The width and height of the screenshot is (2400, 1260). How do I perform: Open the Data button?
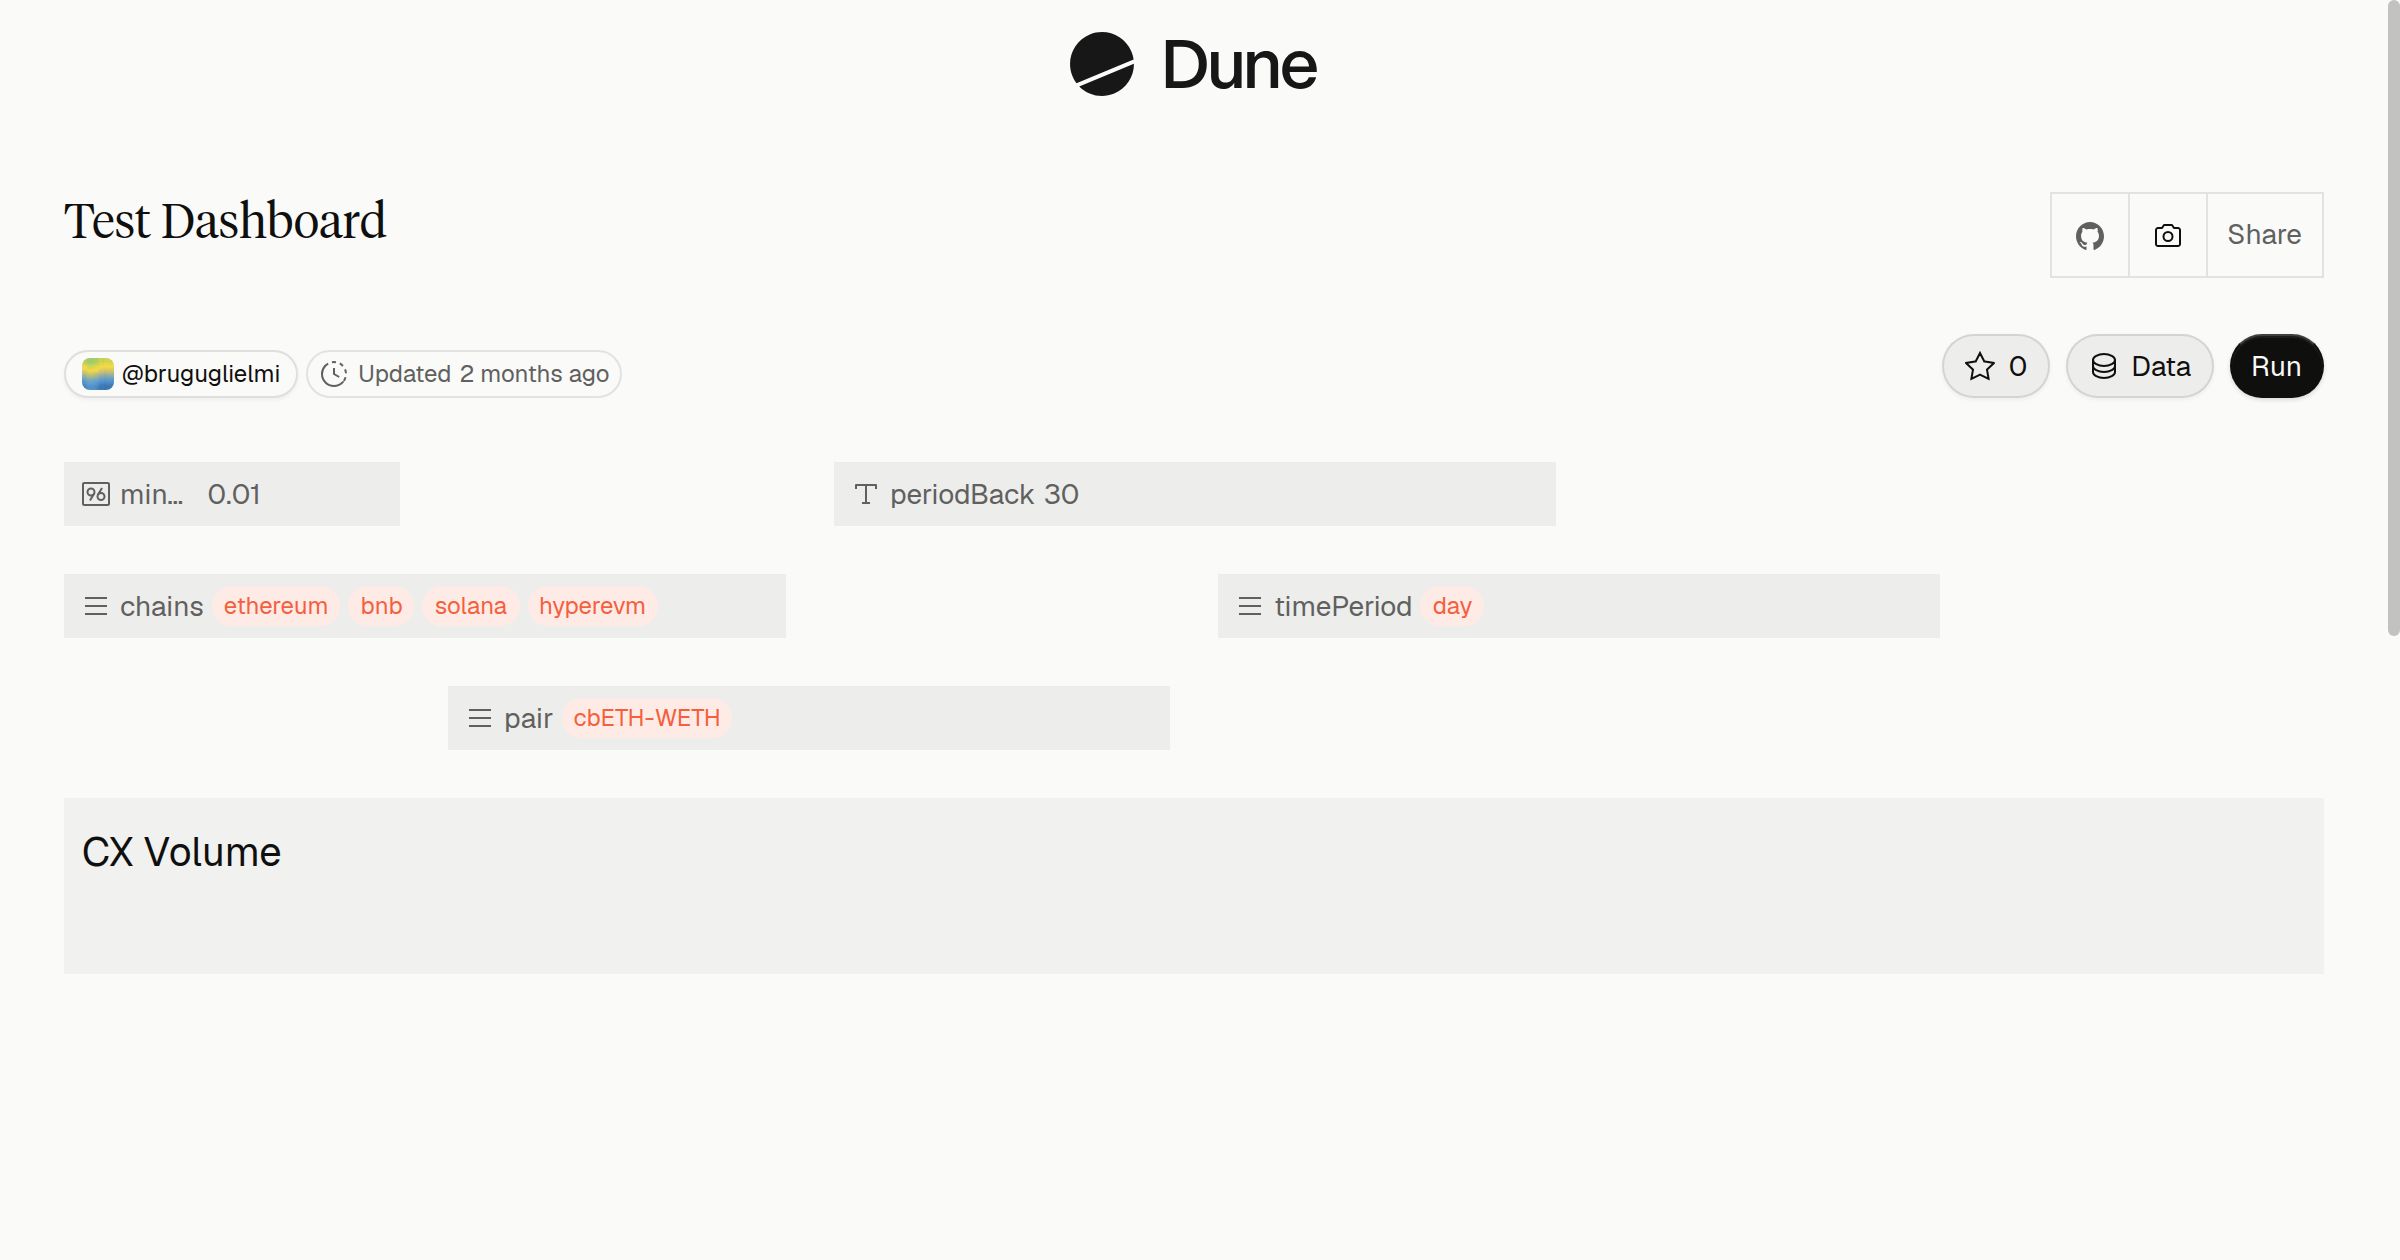2139,366
